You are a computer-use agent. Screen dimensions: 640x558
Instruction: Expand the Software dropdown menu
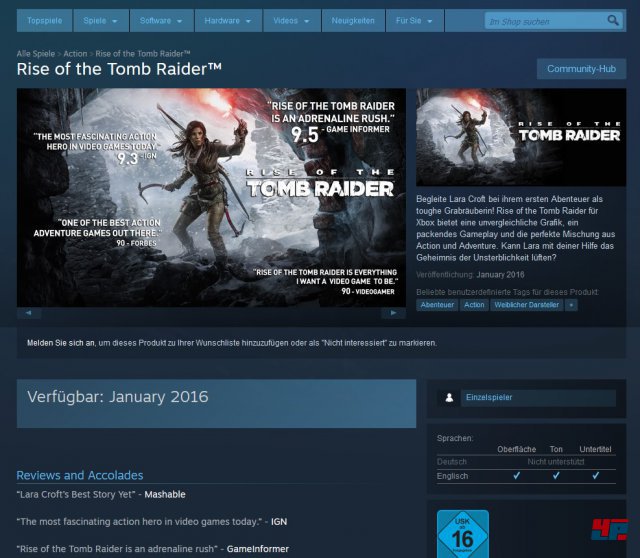(x=161, y=20)
